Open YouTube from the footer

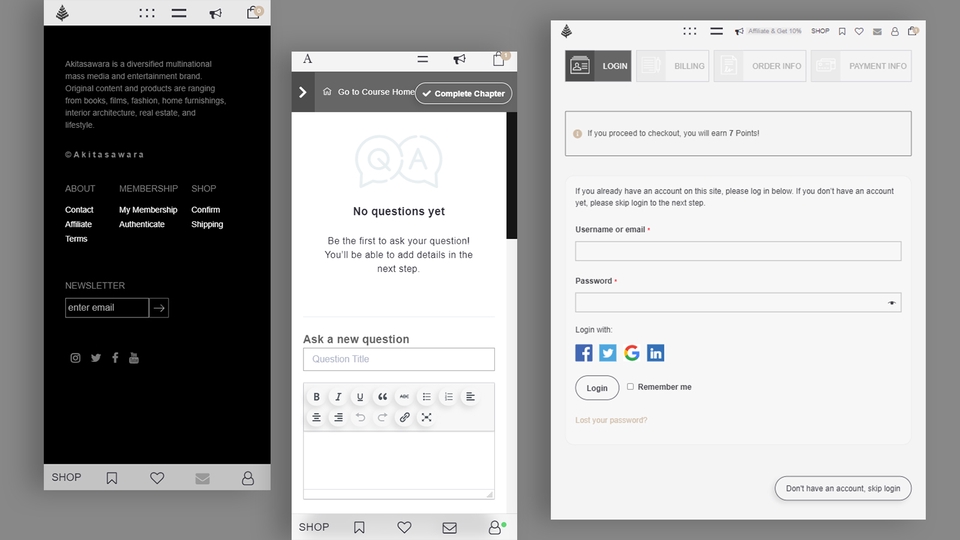pyautogui.click(x=134, y=358)
